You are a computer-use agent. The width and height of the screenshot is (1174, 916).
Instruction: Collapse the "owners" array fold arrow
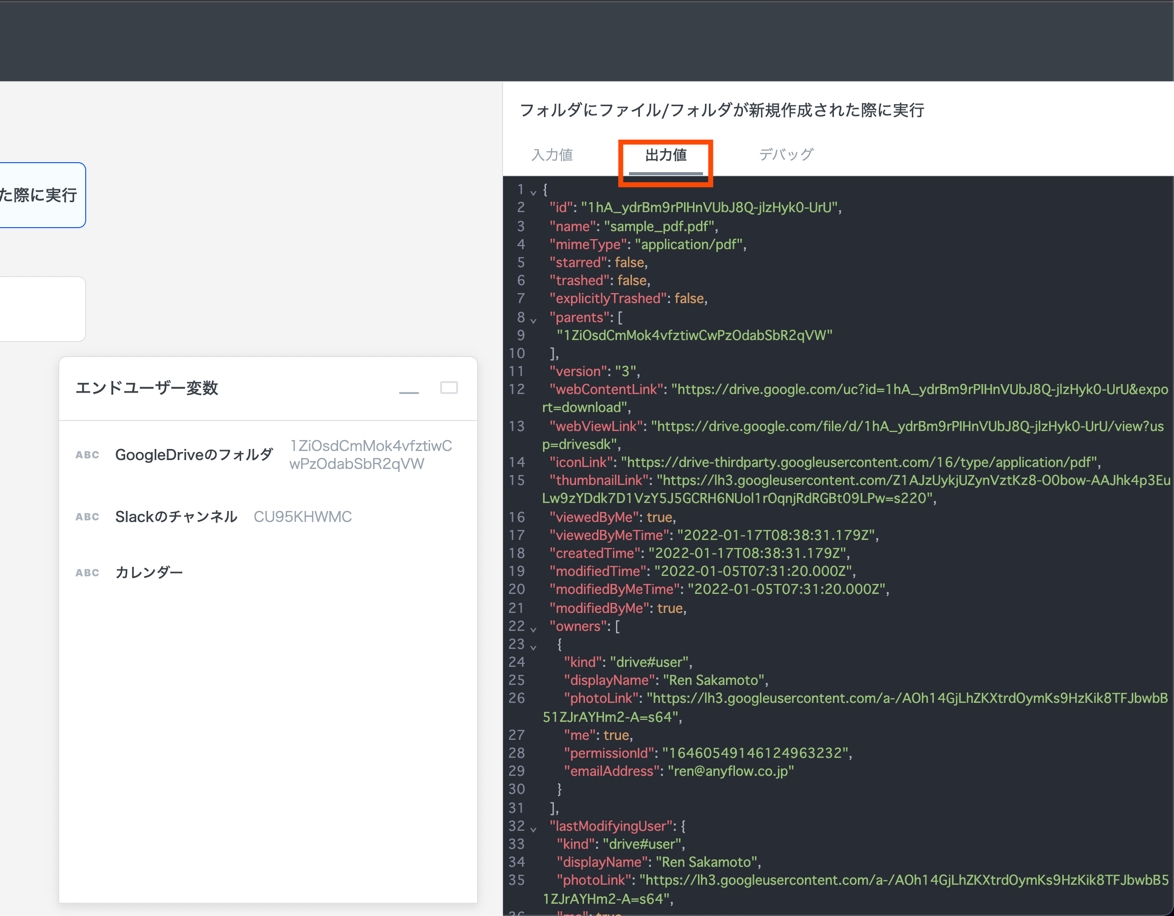point(533,628)
